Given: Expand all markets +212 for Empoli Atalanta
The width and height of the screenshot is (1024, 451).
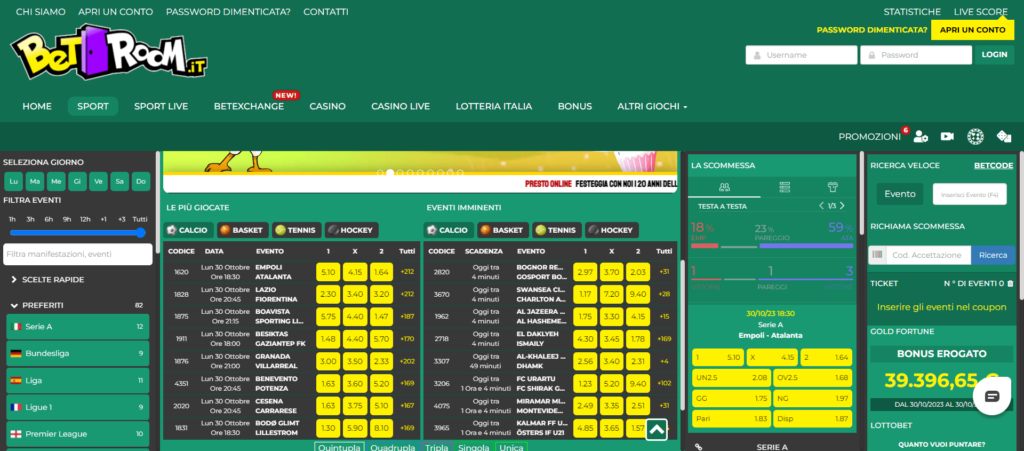Looking at the screenshot, I should pos(407,272).
